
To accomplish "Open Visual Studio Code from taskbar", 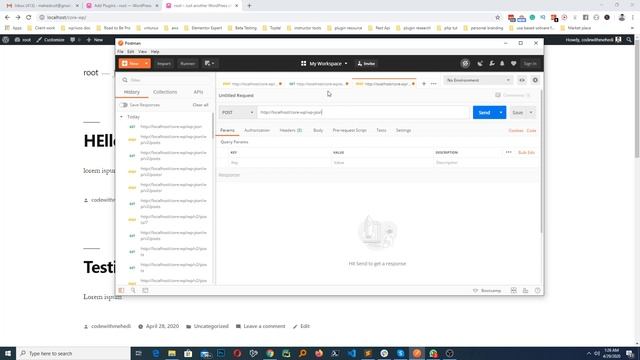I will click(x=351, y=353).
